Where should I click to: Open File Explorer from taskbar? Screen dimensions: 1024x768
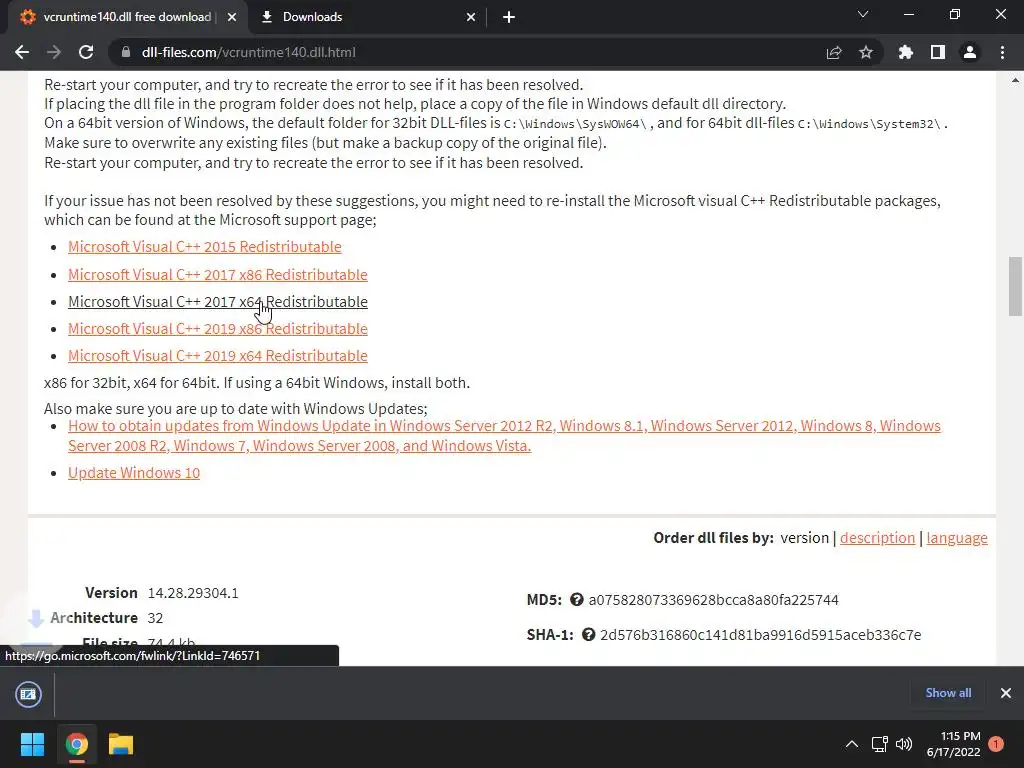tap(121, 744)
